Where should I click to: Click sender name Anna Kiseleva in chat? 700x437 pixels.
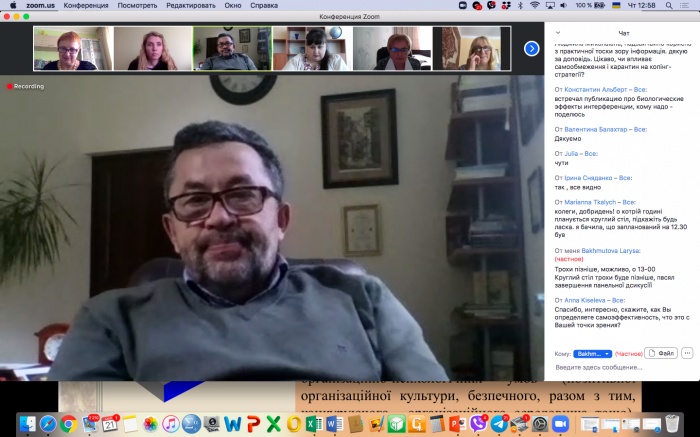coord(585,300)
